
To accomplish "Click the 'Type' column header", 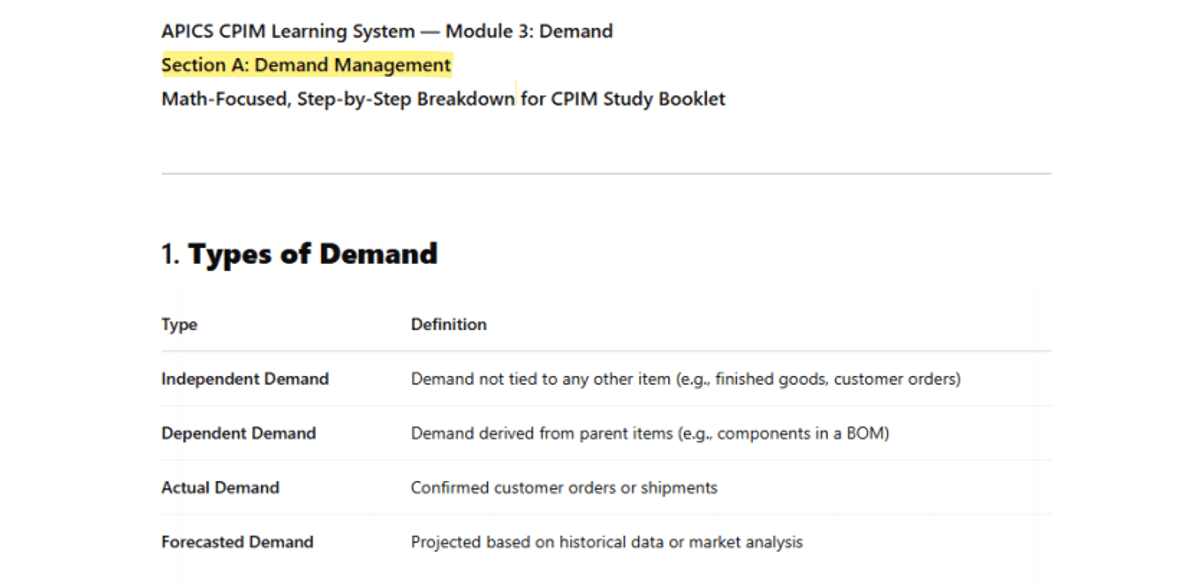I will coord(179,325).
